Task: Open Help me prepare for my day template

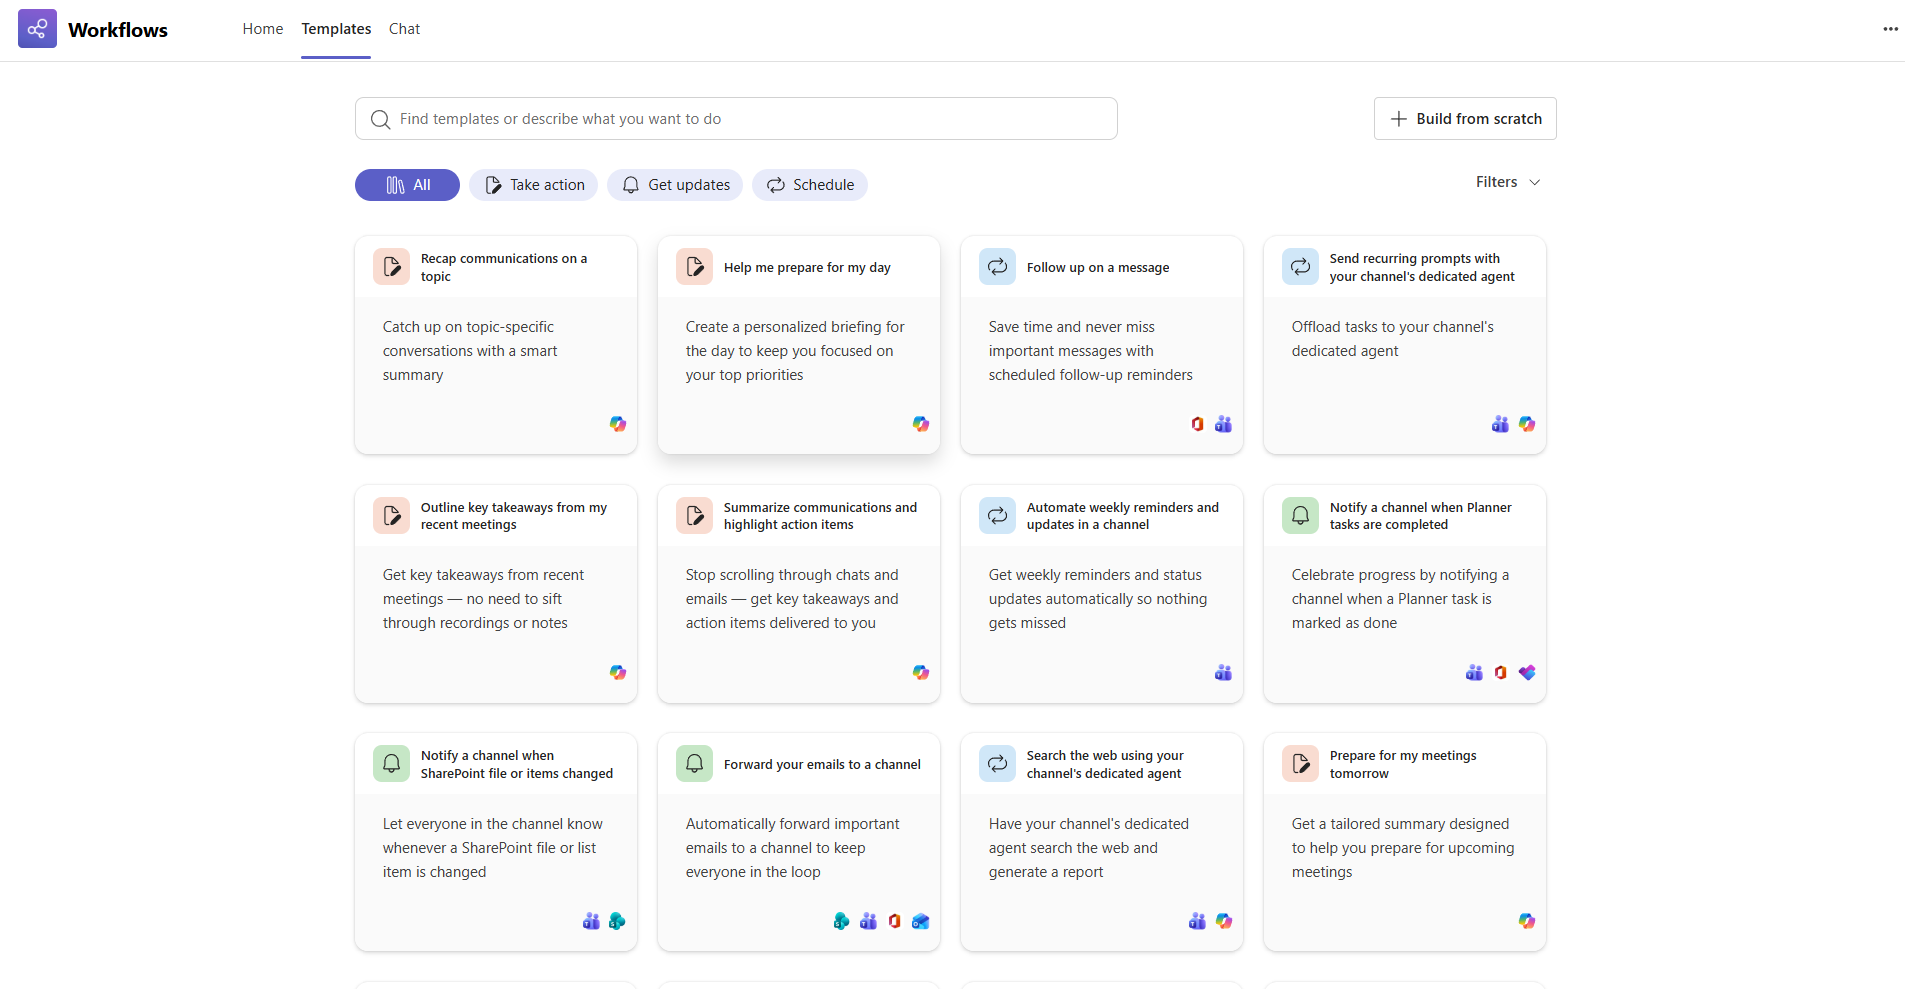Action: tap(799, 345)
